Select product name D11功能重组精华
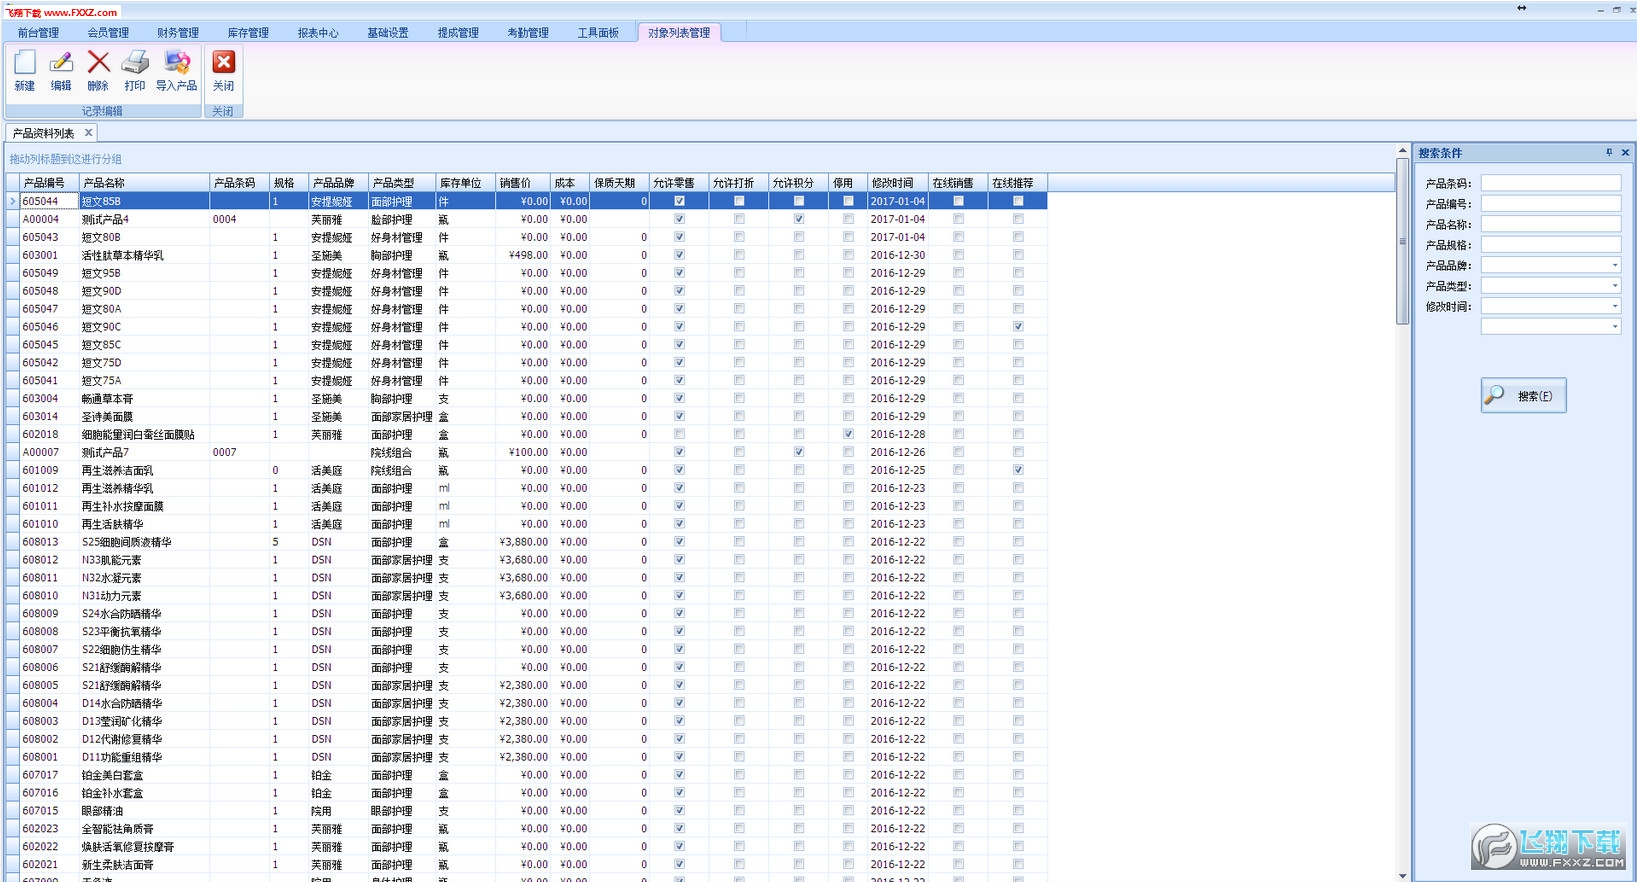This screenshot has width=1637, height=882. 122,757
